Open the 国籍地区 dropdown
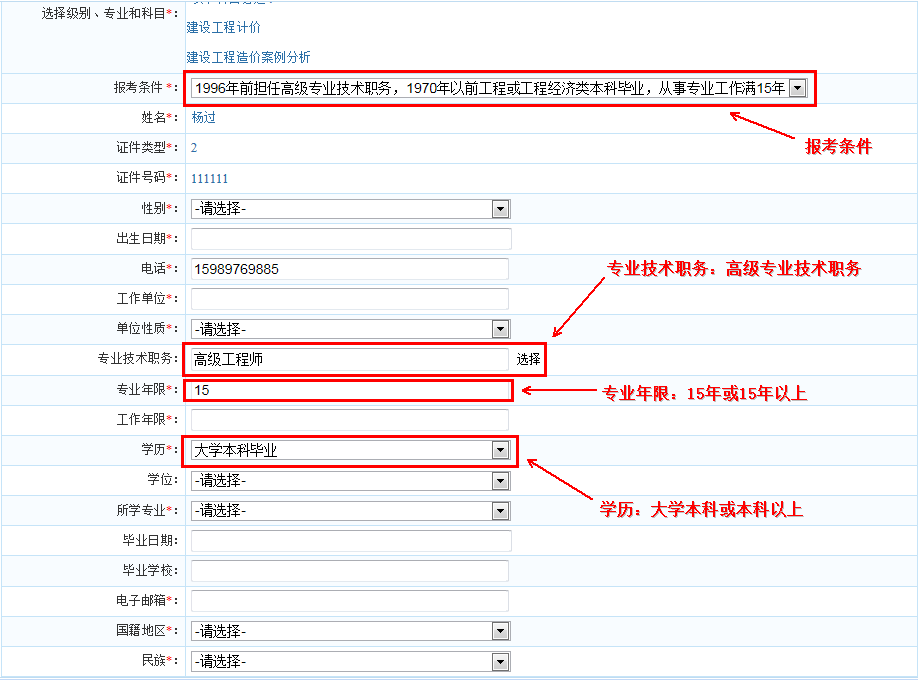This screenshot has width=918, height=680. click(x=350, y=631)
